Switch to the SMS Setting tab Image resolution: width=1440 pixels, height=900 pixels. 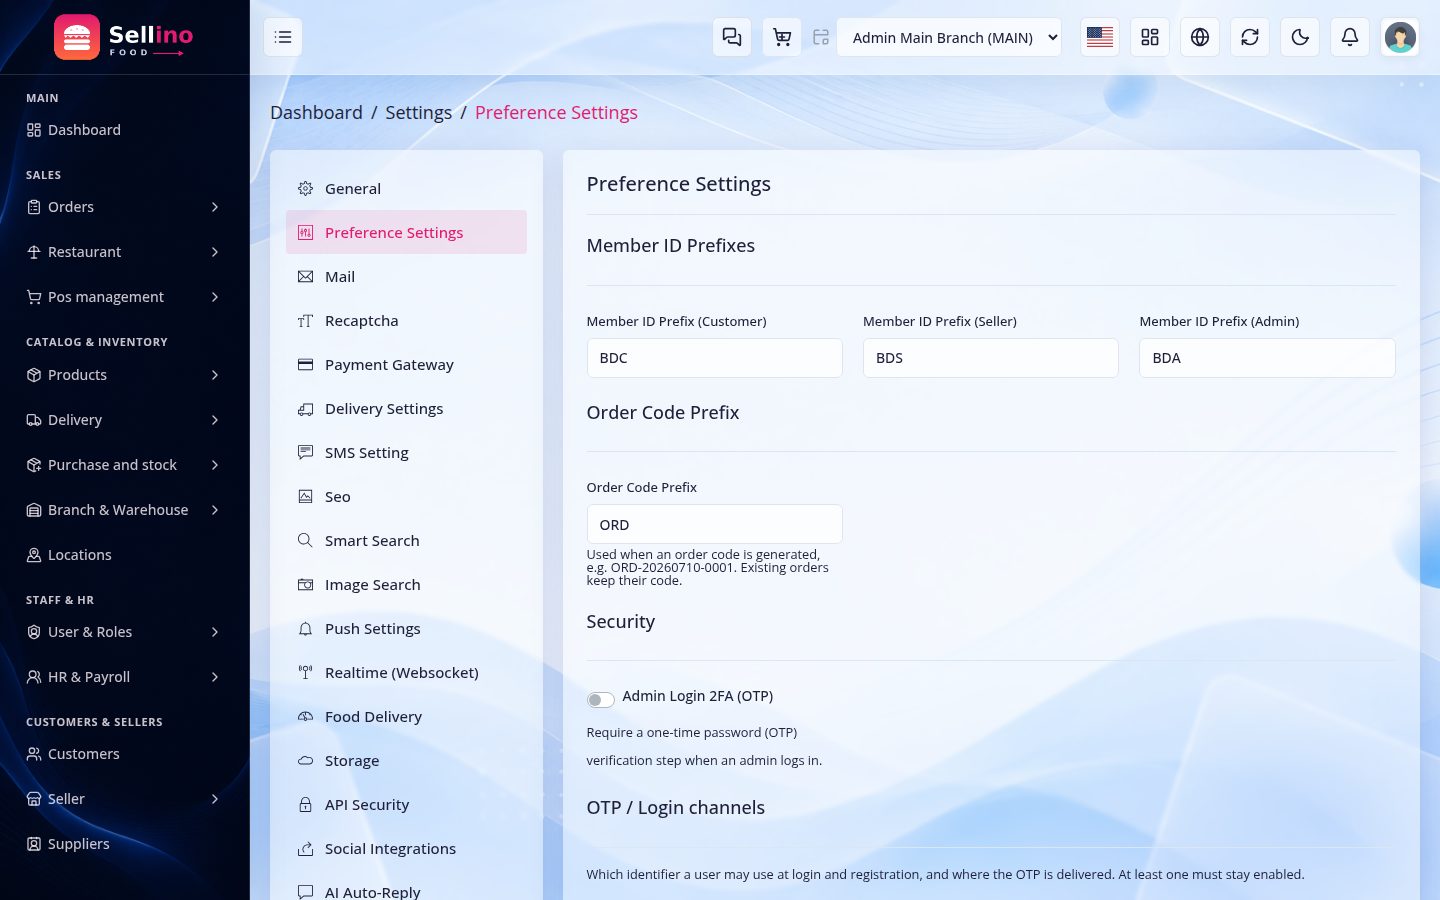406,452
